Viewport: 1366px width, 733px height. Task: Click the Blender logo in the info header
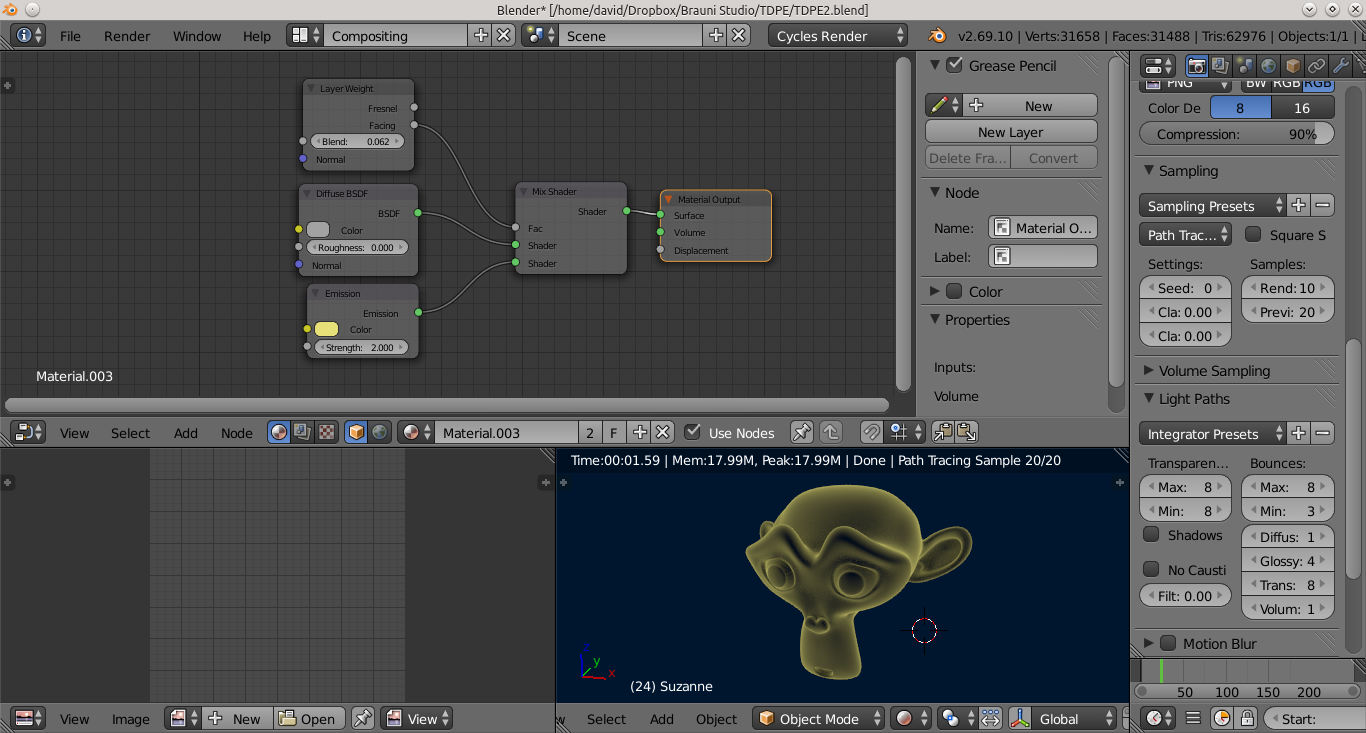point(937,35)
